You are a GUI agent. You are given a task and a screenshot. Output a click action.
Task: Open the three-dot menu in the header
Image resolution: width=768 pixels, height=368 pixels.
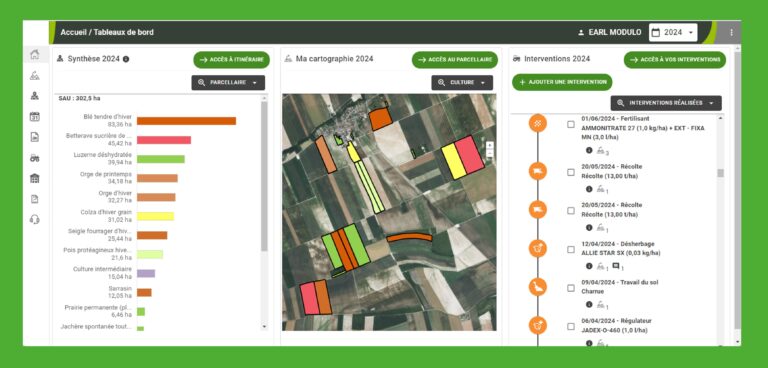click(x=731, y=32)
